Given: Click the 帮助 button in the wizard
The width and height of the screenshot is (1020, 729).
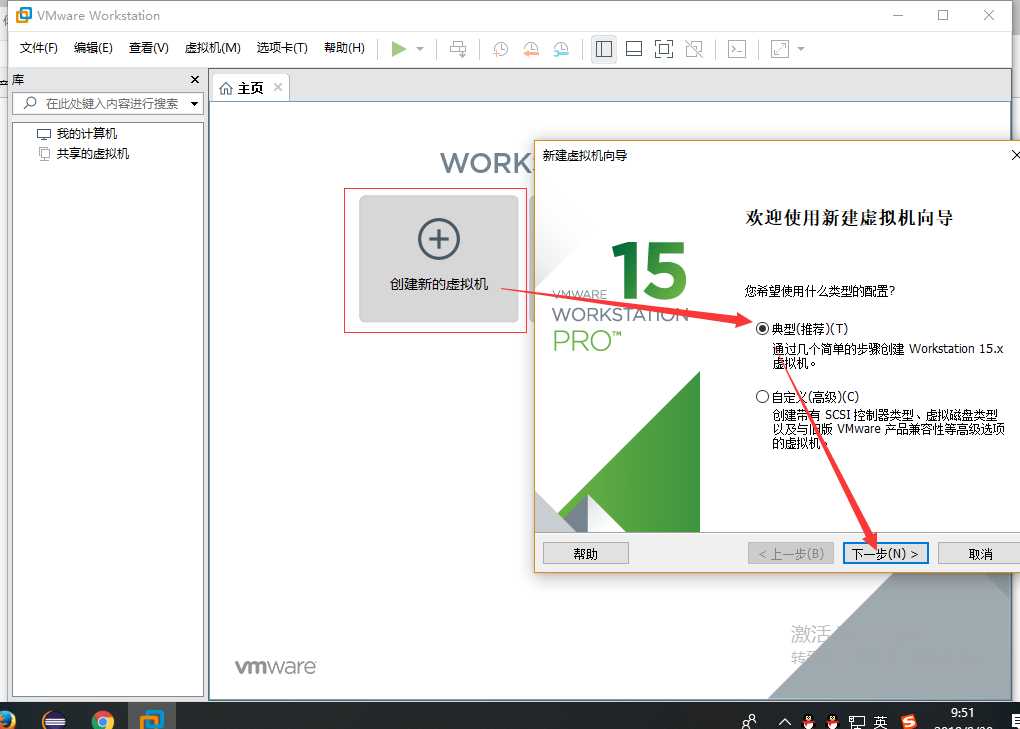Looking at the screenshot, I should [585, 553].
